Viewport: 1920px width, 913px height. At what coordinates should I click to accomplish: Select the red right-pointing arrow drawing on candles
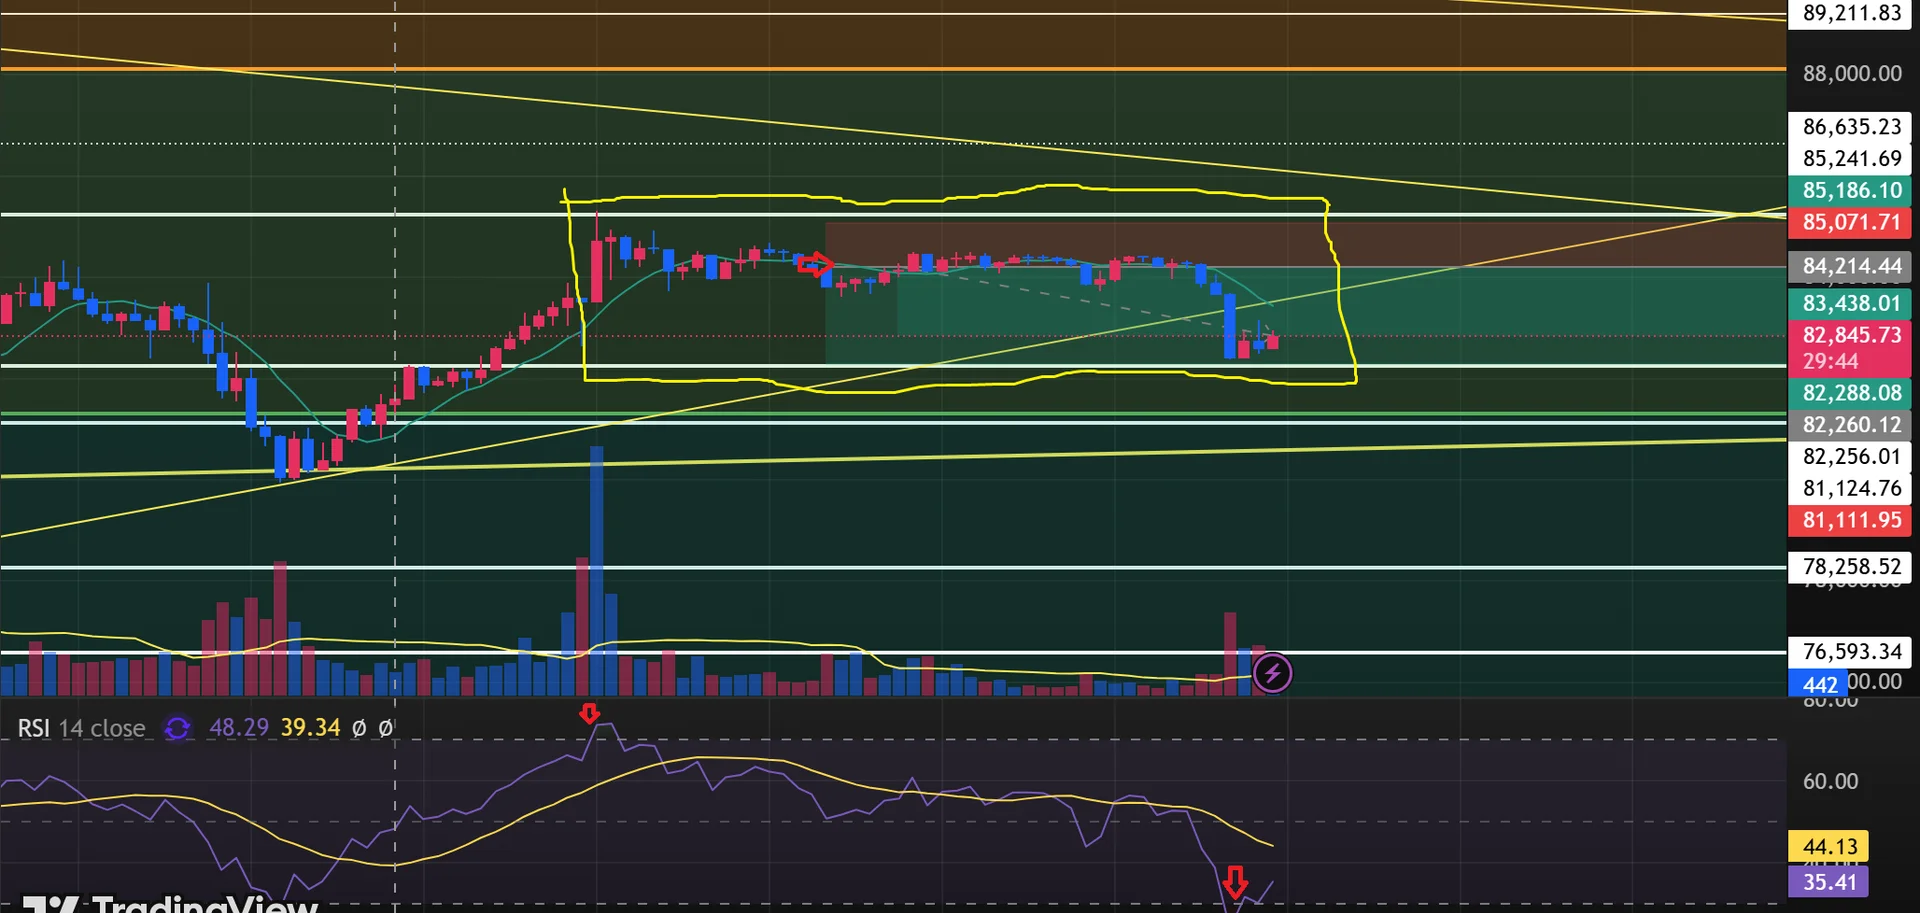[815, 265]
